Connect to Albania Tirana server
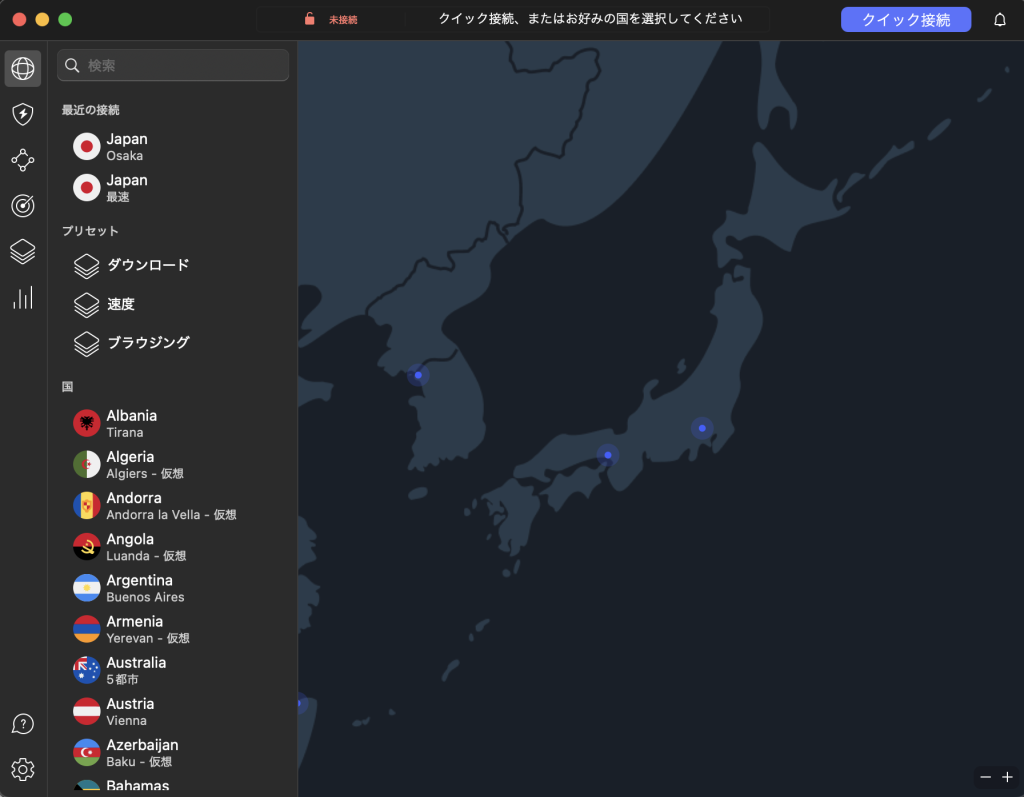1024x797 pixels. pyautogui.click(x=131, y=423)
